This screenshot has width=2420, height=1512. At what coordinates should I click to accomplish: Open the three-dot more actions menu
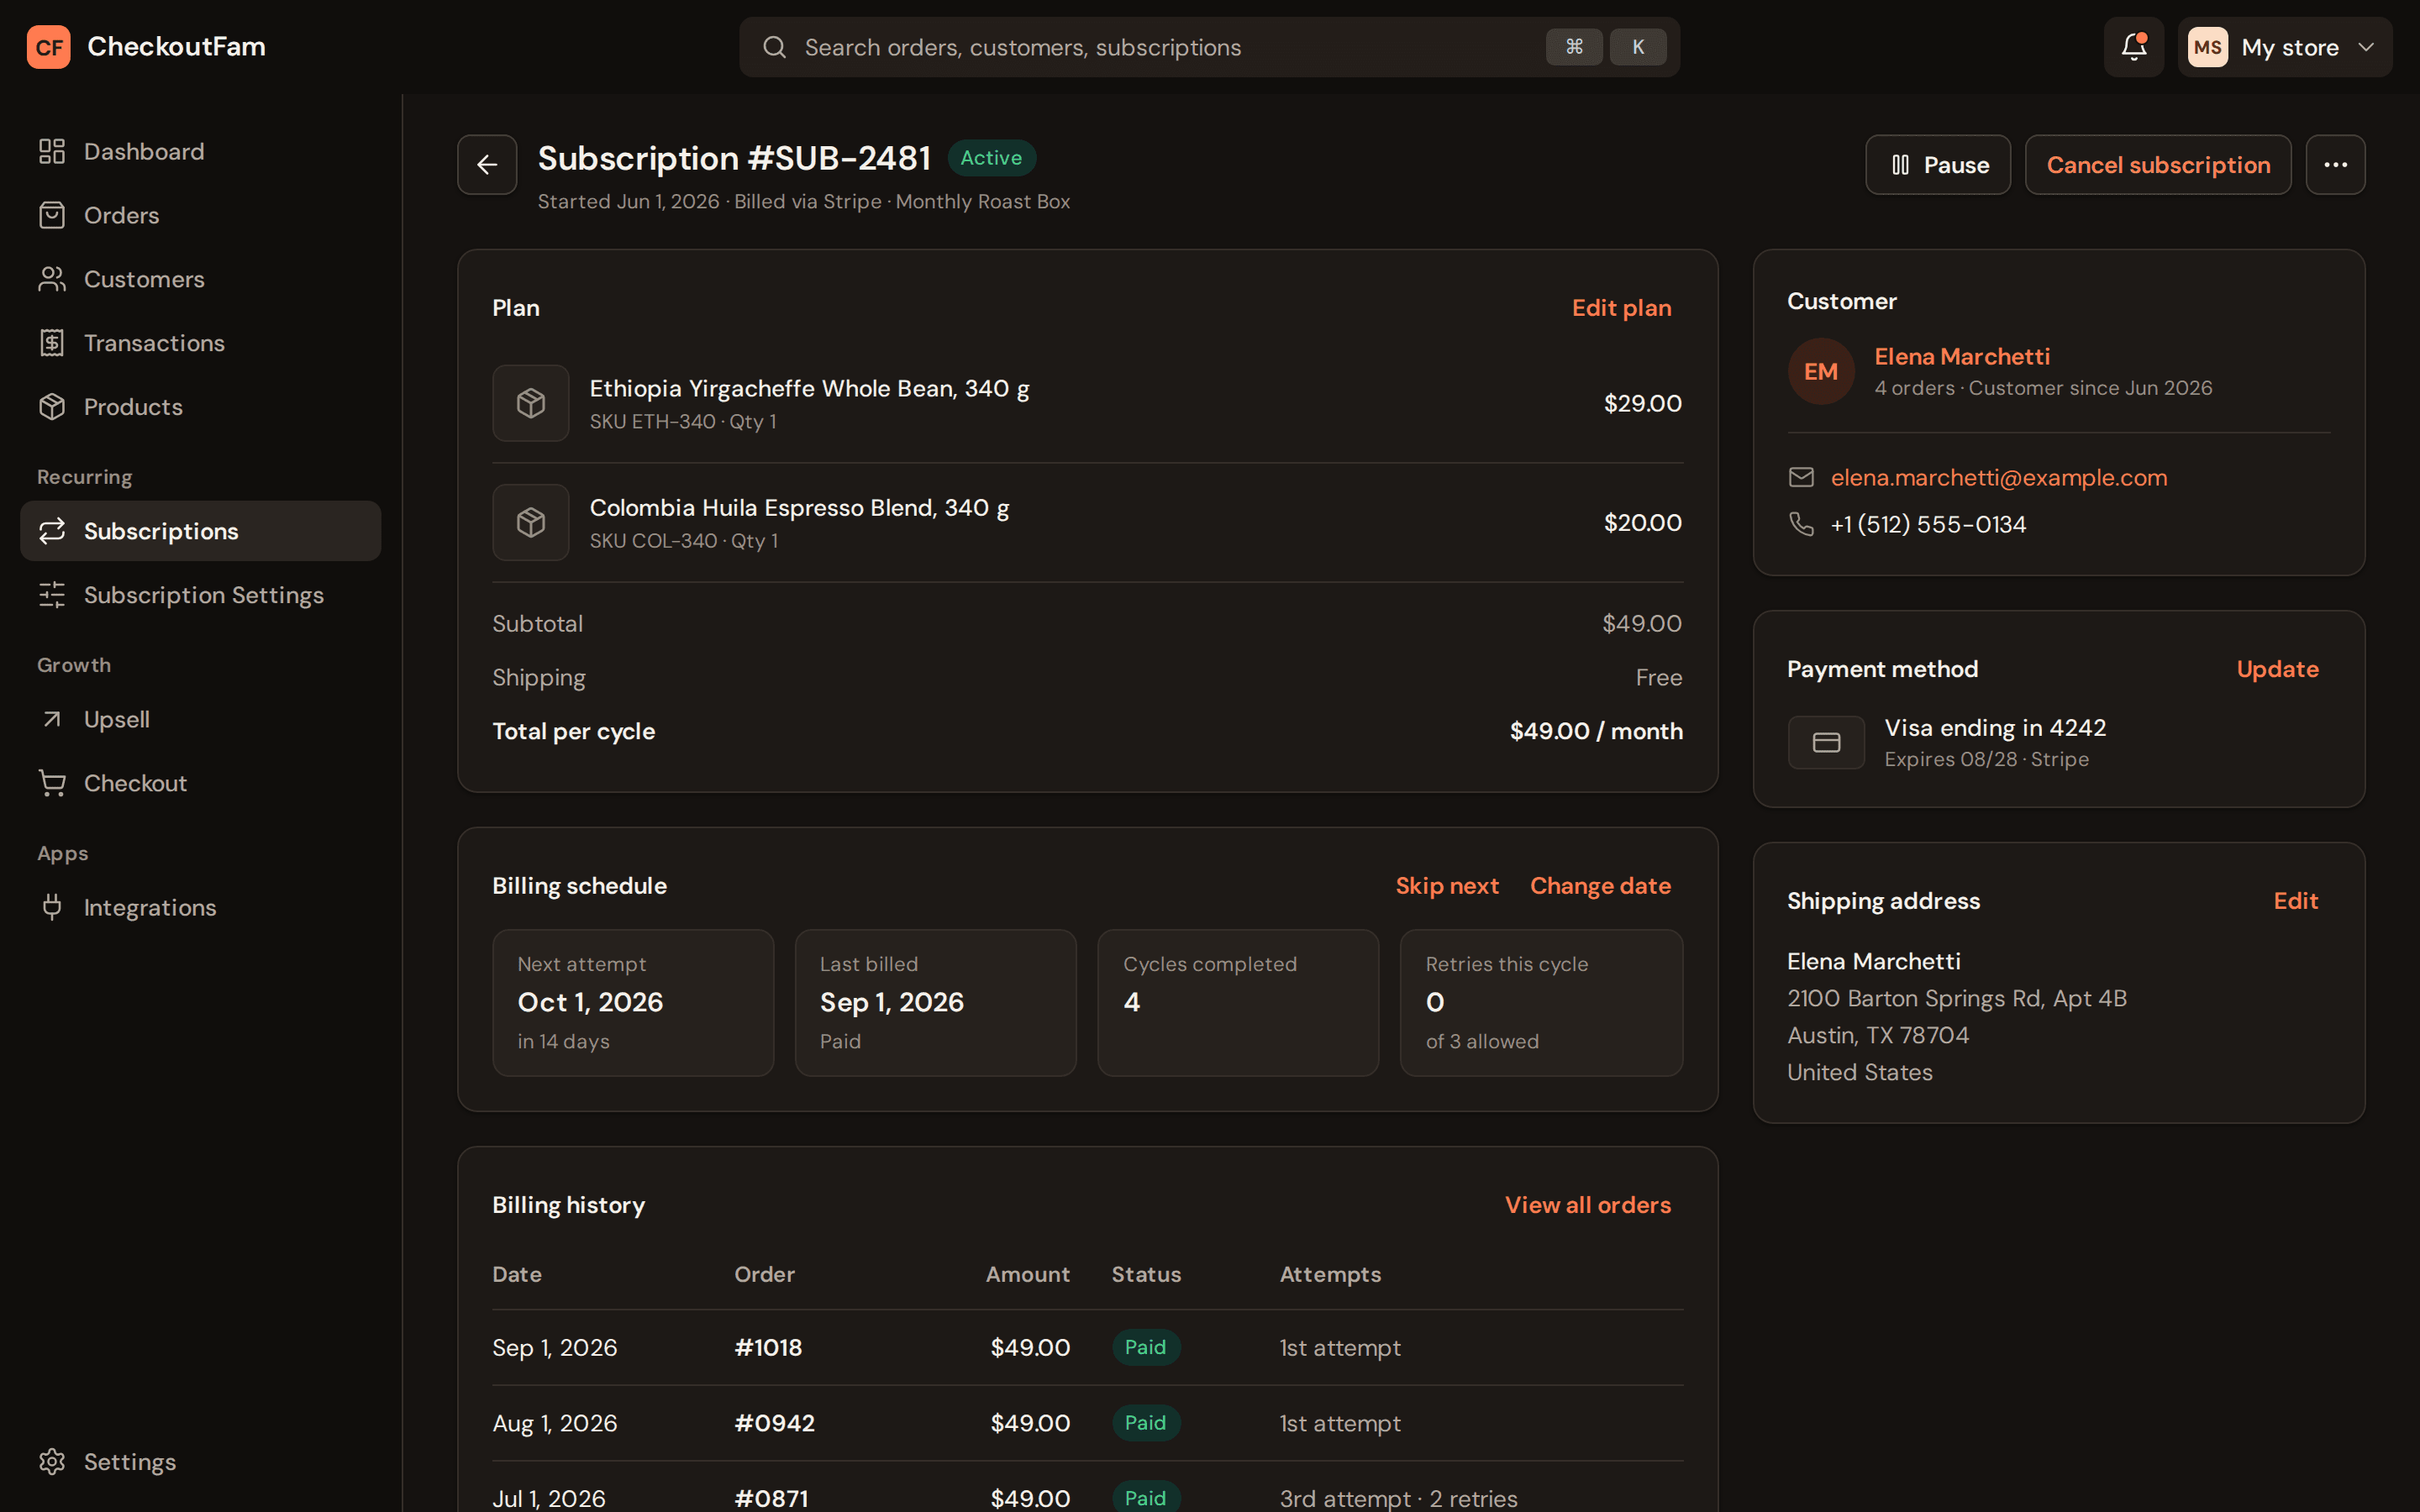tap(2335, 165)
